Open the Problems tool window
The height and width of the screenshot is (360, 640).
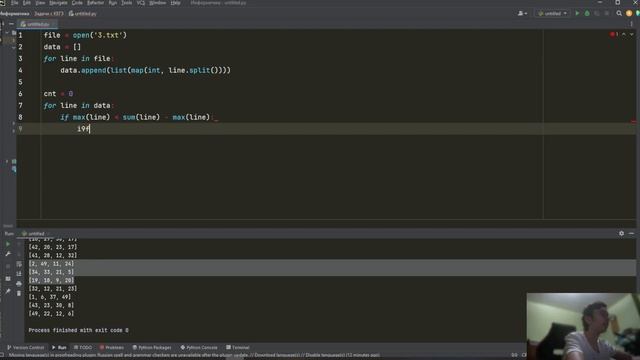click(x=111, y=347)
